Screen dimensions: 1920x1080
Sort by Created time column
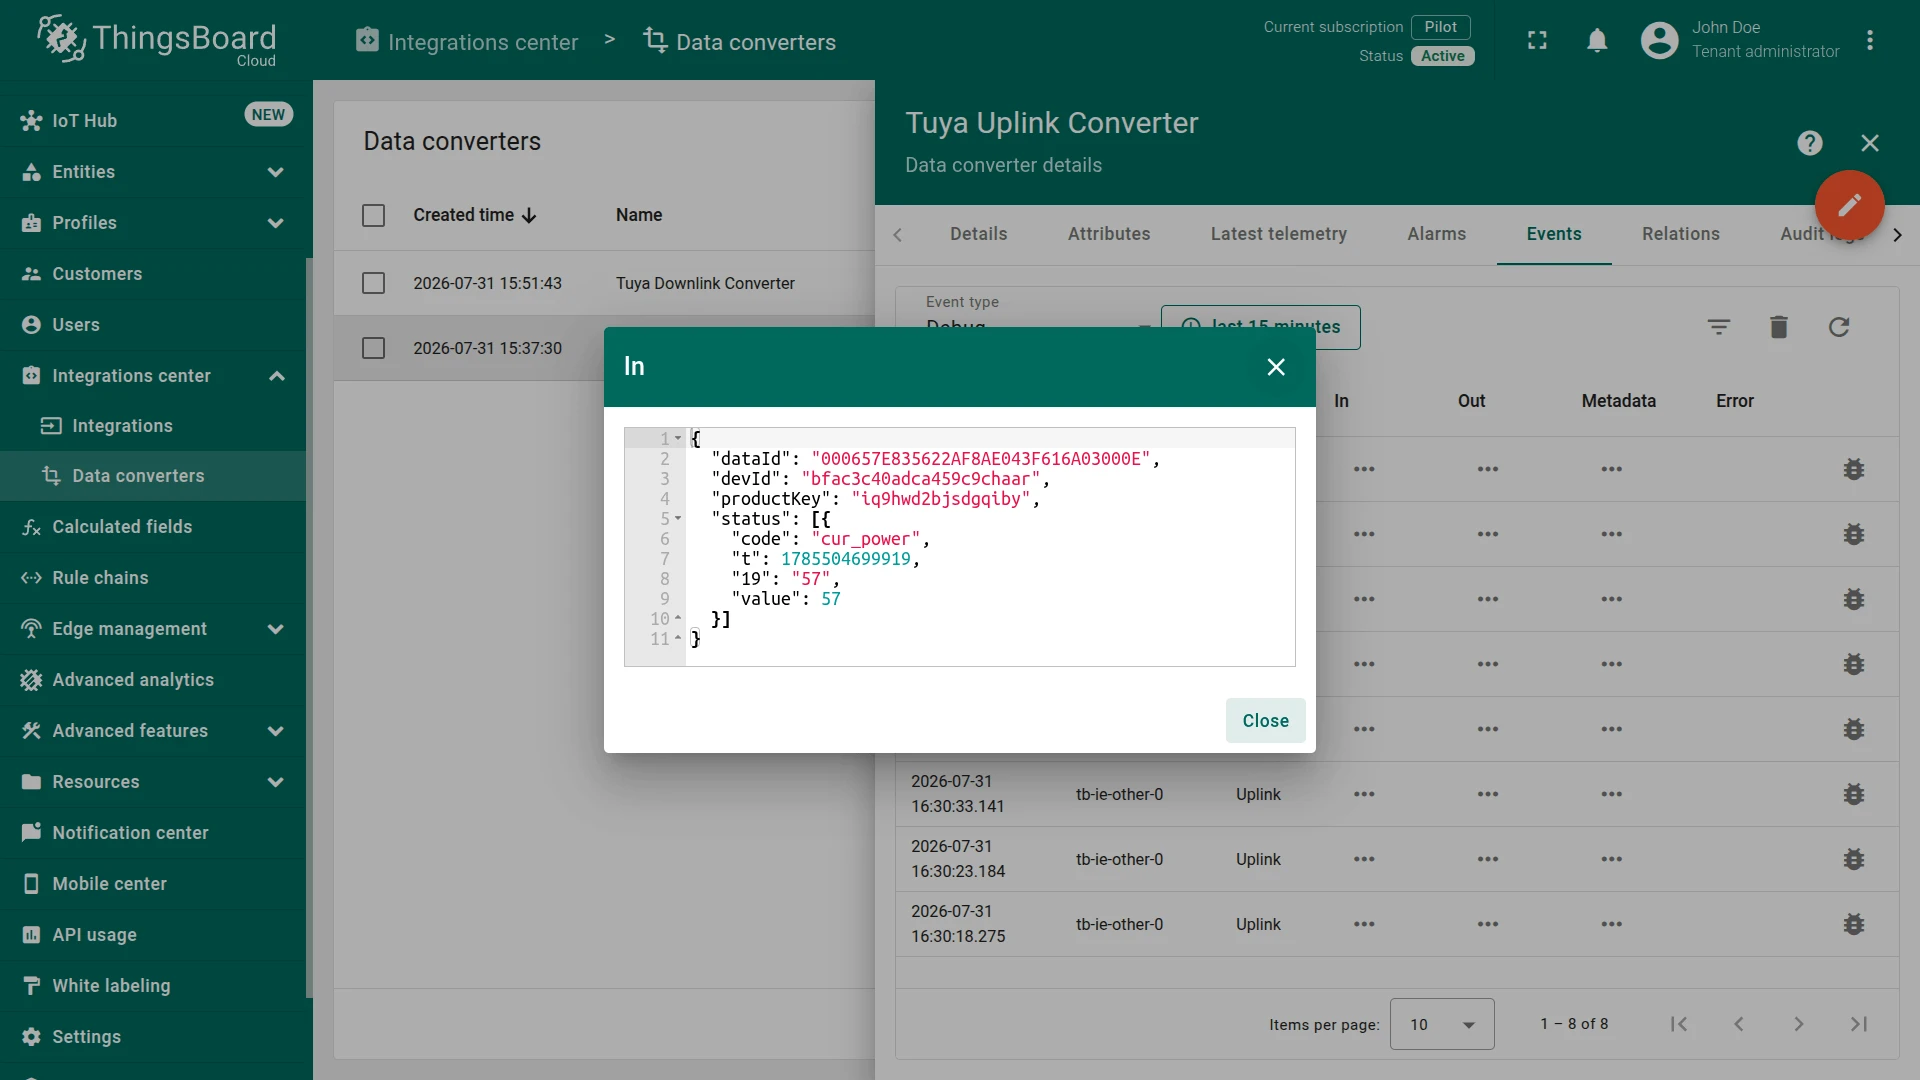(475, 215)
